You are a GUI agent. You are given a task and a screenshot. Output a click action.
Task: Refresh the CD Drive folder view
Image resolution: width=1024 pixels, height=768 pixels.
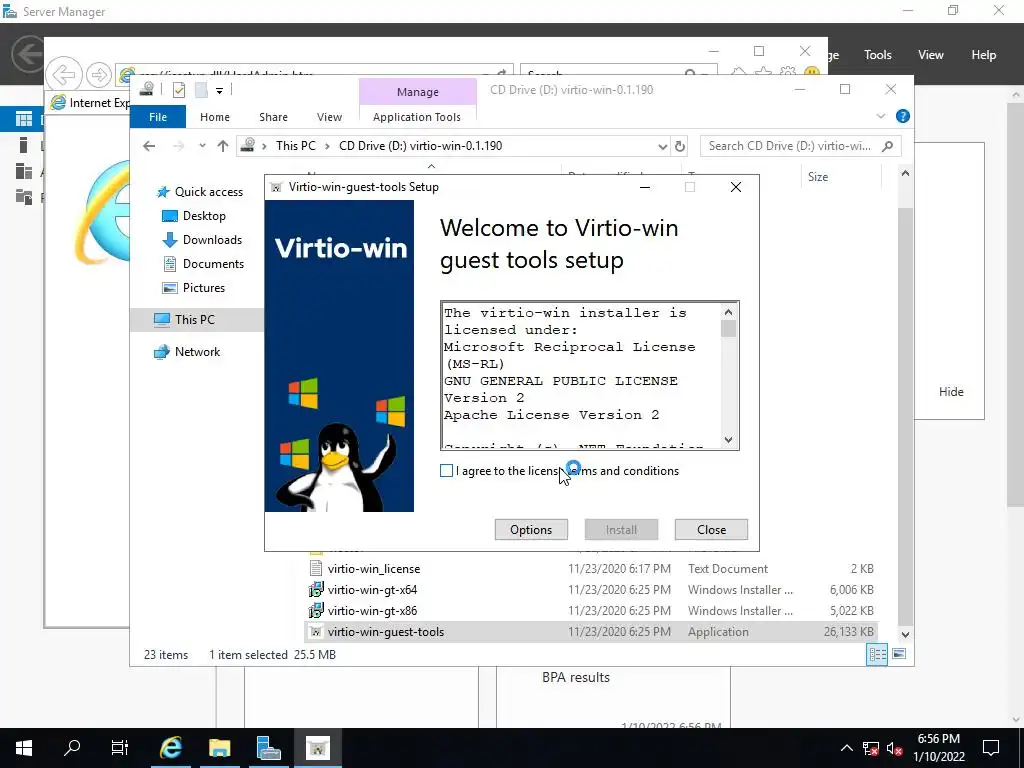(680, 146)
